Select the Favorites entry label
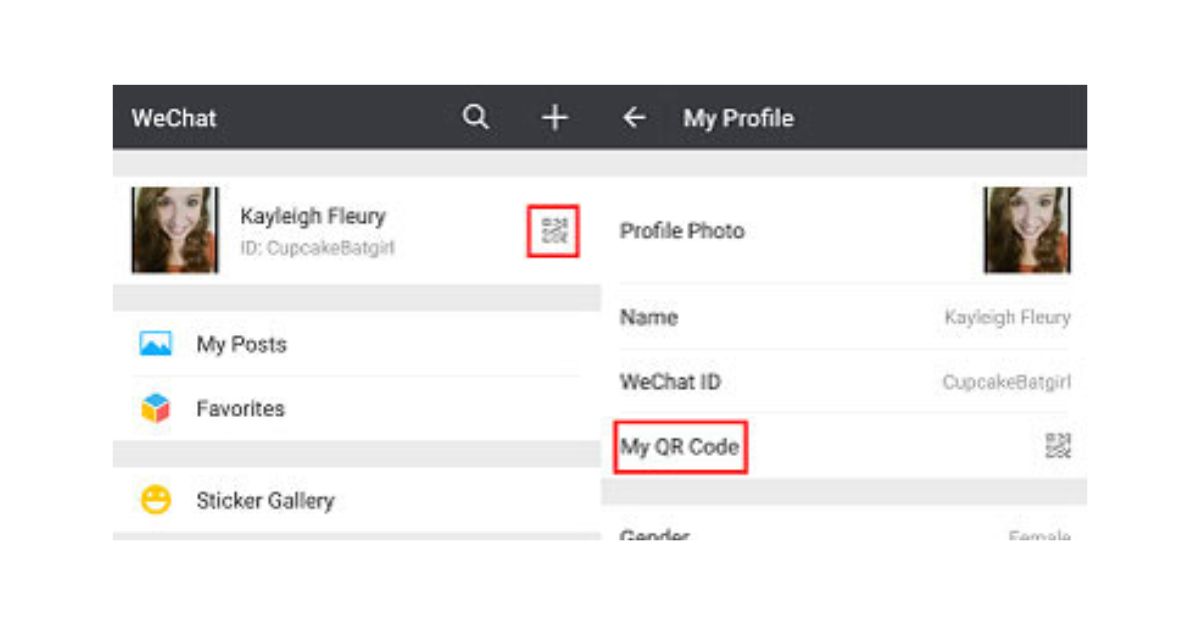 [x=240, y=409]
